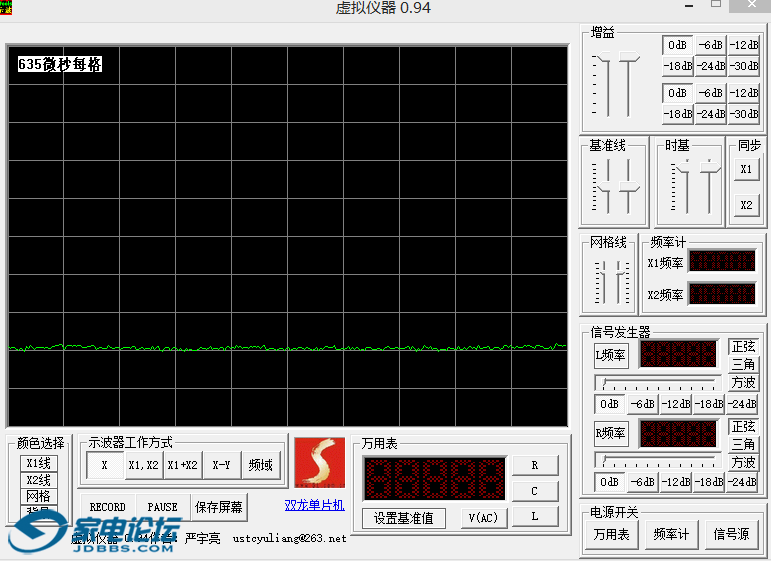Select multimeter R resistance mode
This screenshot has width=771, height=561.
tap(535, 466)
